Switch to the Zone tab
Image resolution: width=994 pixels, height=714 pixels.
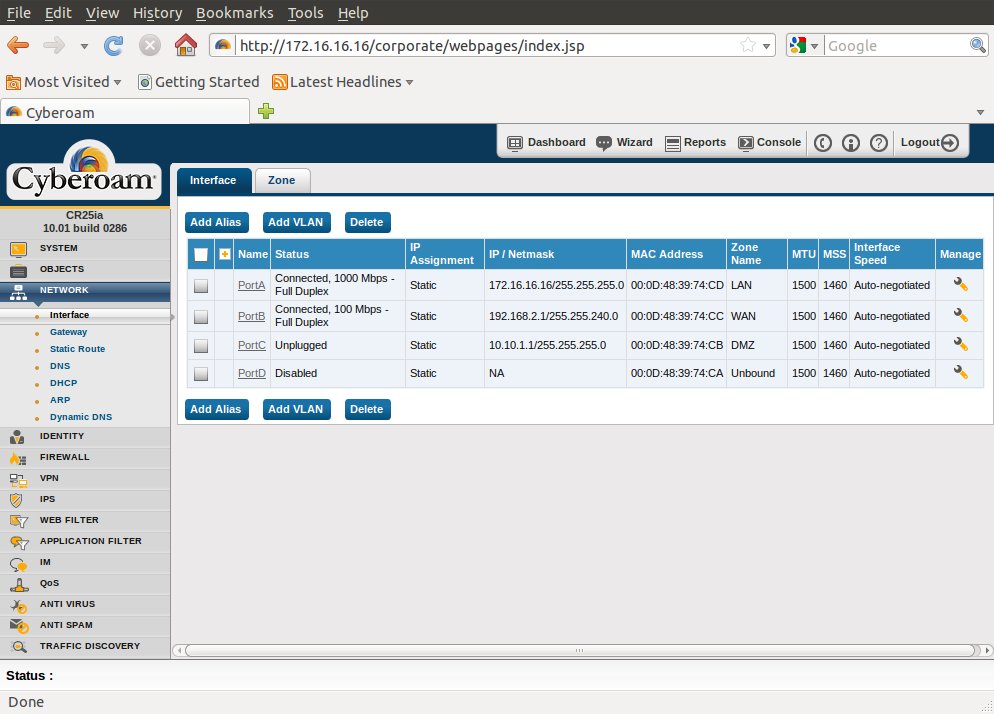tap(281, 180)
